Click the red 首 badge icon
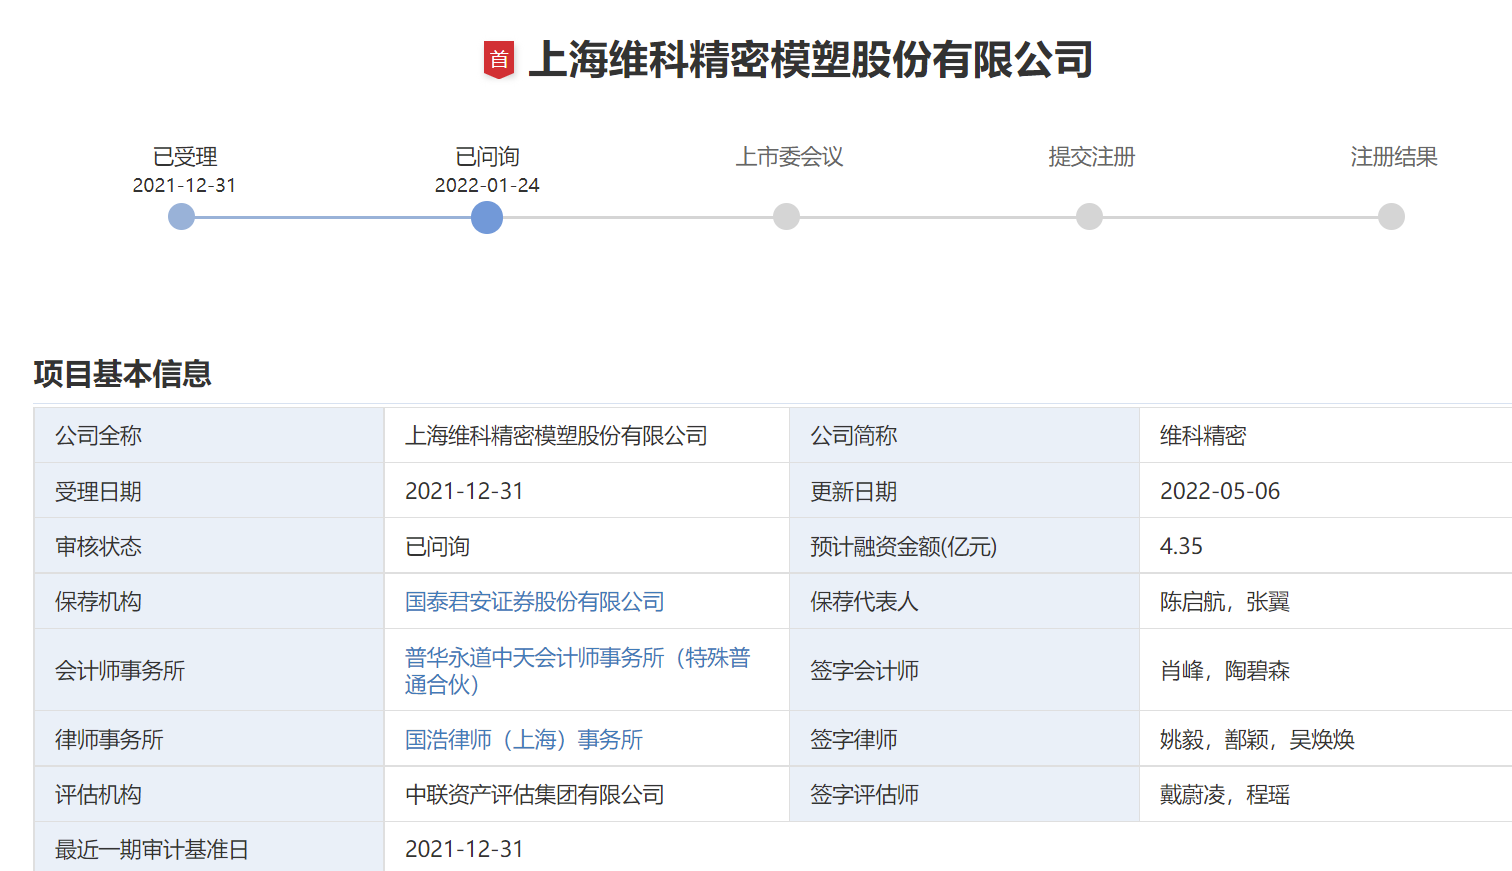1512x871 pixels. click(x=498, y=60)
